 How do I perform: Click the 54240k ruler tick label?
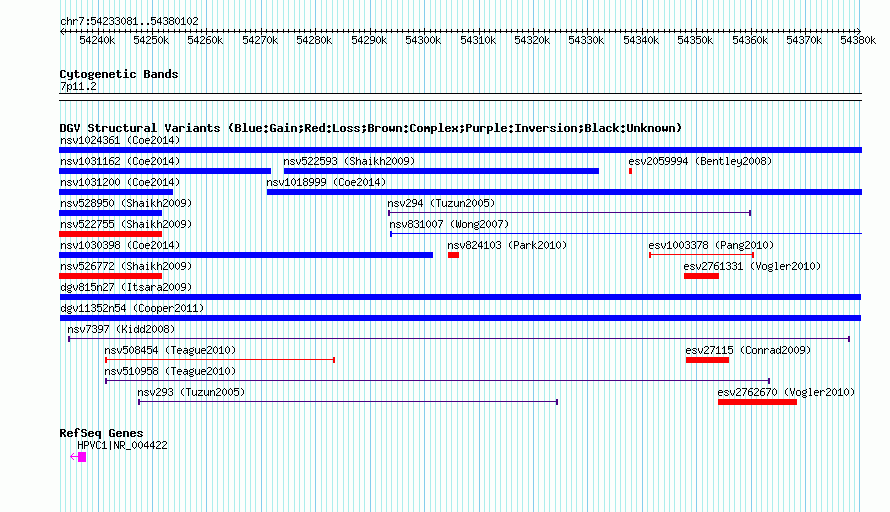pyautogui.click(x=97, y=40)
